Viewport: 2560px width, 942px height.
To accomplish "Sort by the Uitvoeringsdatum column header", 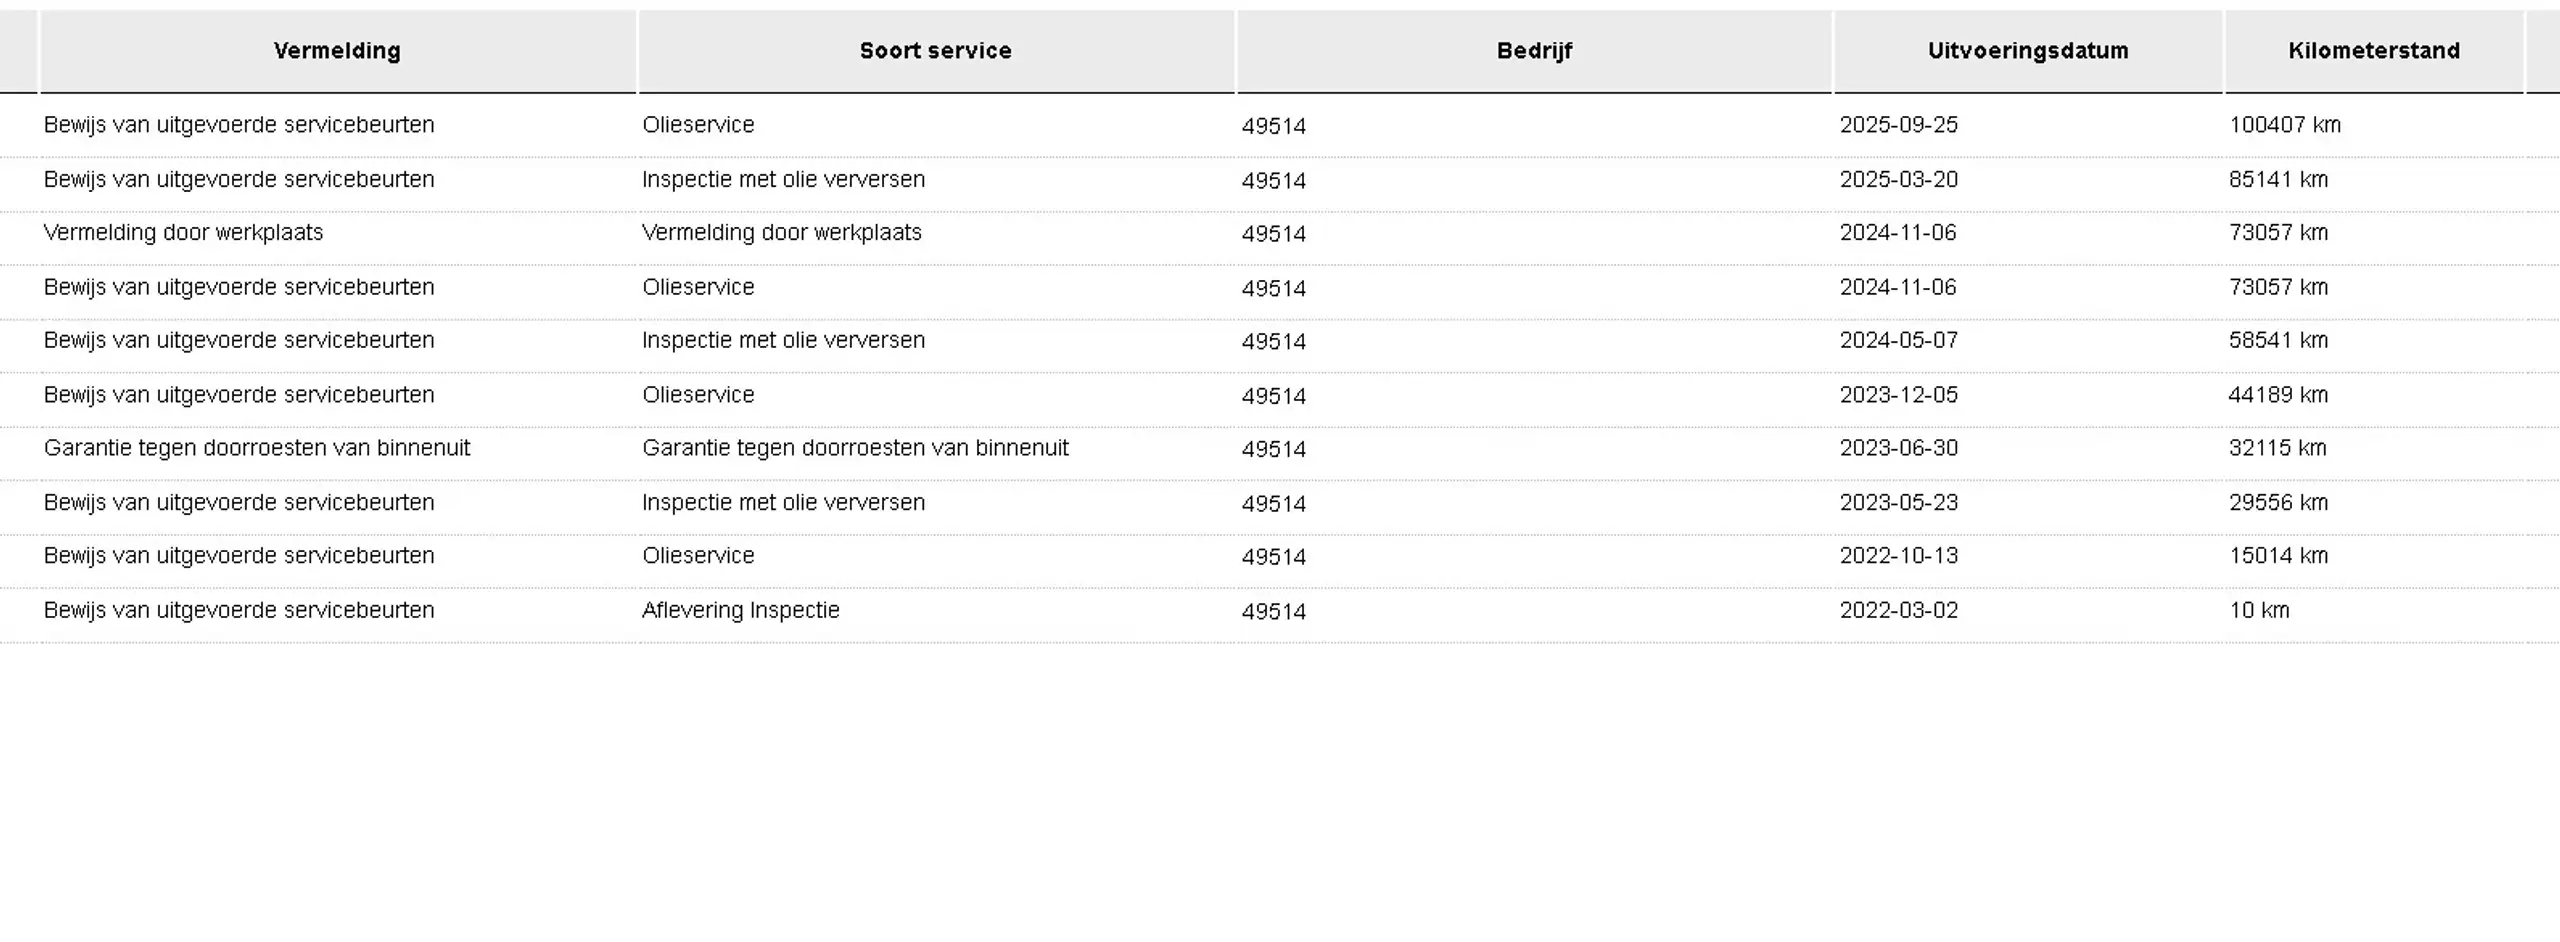I will pyautogui.click(x=2028, y=51).
